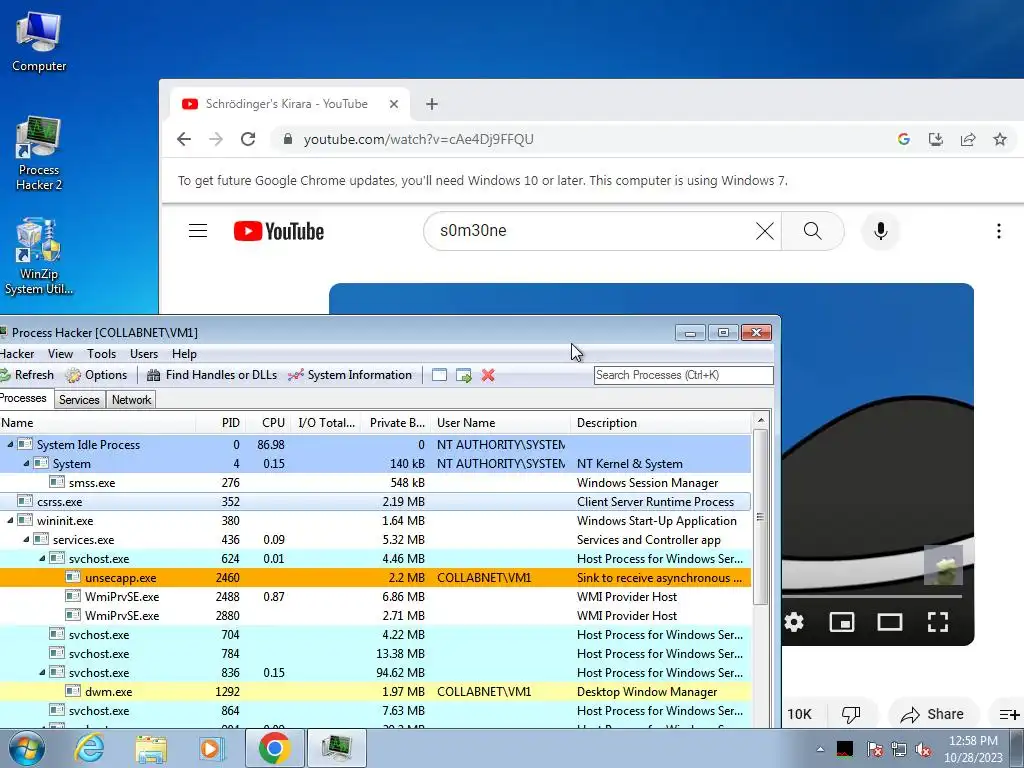Switch the video to miniplayer
The image size is (1024, 768).
click(x=842, y=622)
